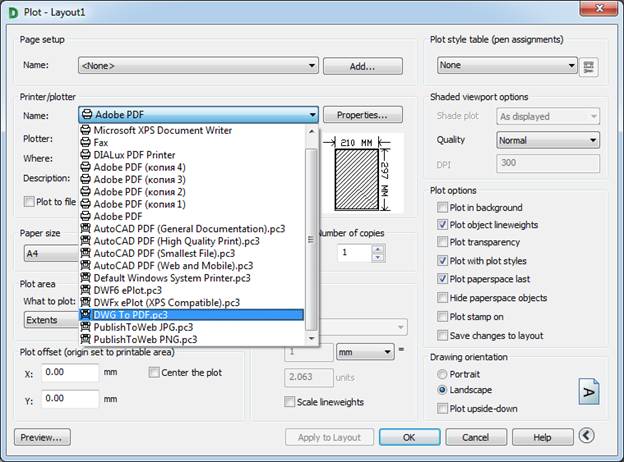This screenshot has height=462, width=624.
Task: Click the collapse dialog arrow beside Help
Action: tap(587, 436)
